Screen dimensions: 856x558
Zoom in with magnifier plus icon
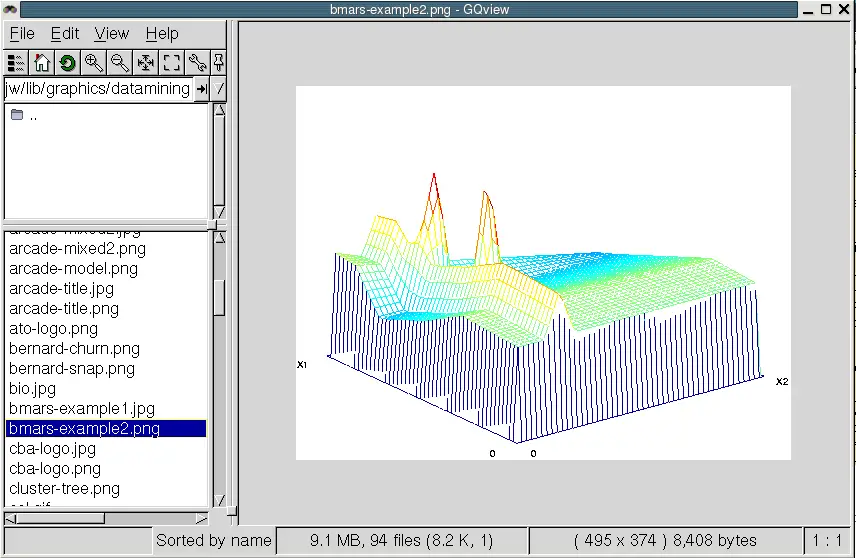94,63
